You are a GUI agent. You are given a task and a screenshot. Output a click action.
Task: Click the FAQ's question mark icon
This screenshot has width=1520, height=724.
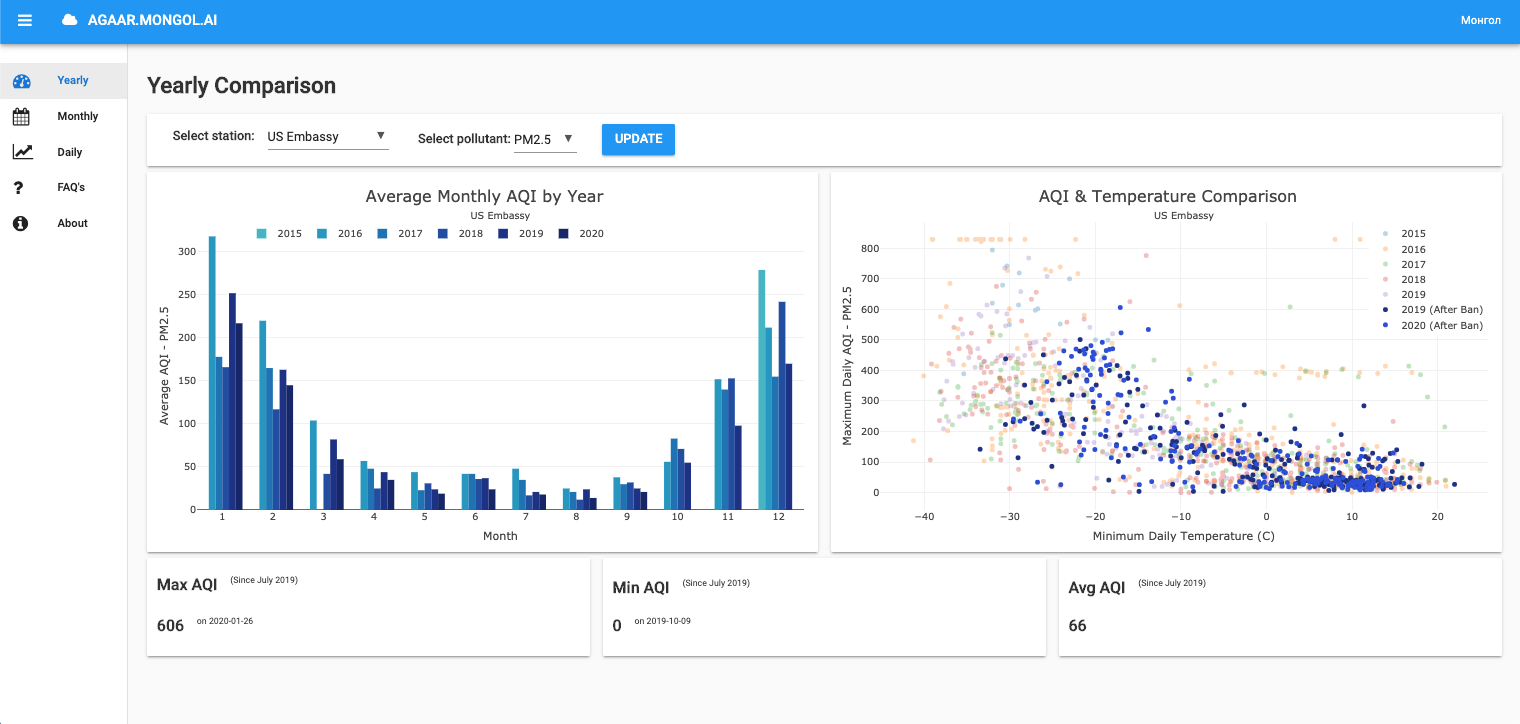click(19, 188)
